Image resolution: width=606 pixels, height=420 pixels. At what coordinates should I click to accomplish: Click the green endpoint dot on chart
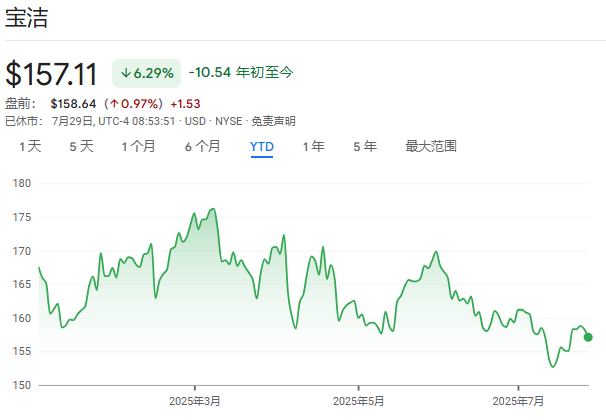coord(588,337)
